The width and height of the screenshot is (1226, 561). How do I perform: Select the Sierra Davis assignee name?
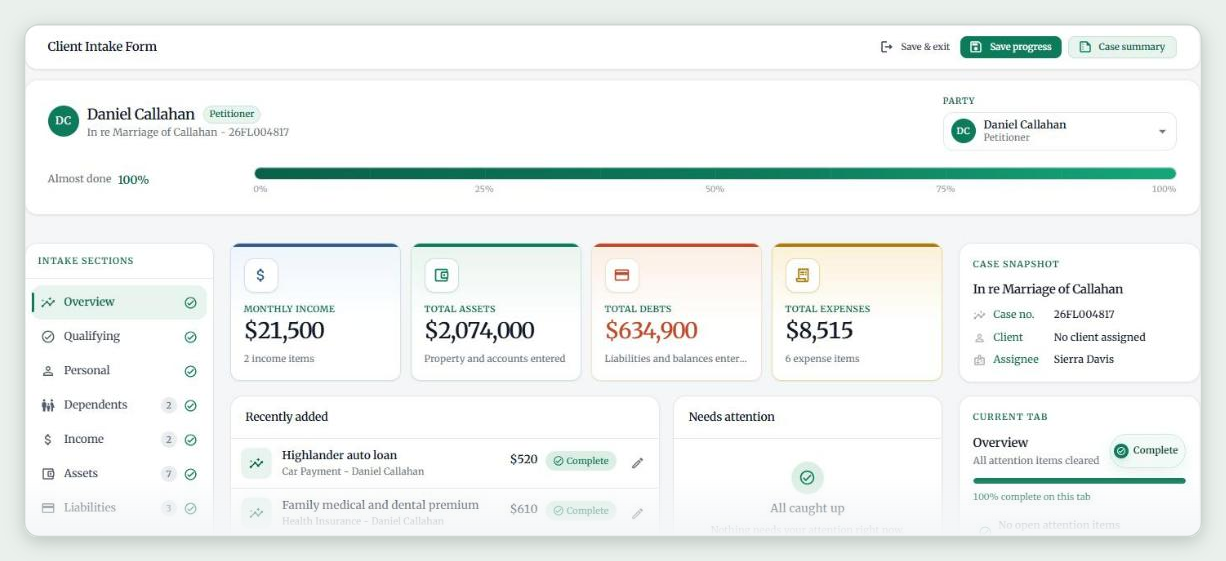[x=1083, y=359]
